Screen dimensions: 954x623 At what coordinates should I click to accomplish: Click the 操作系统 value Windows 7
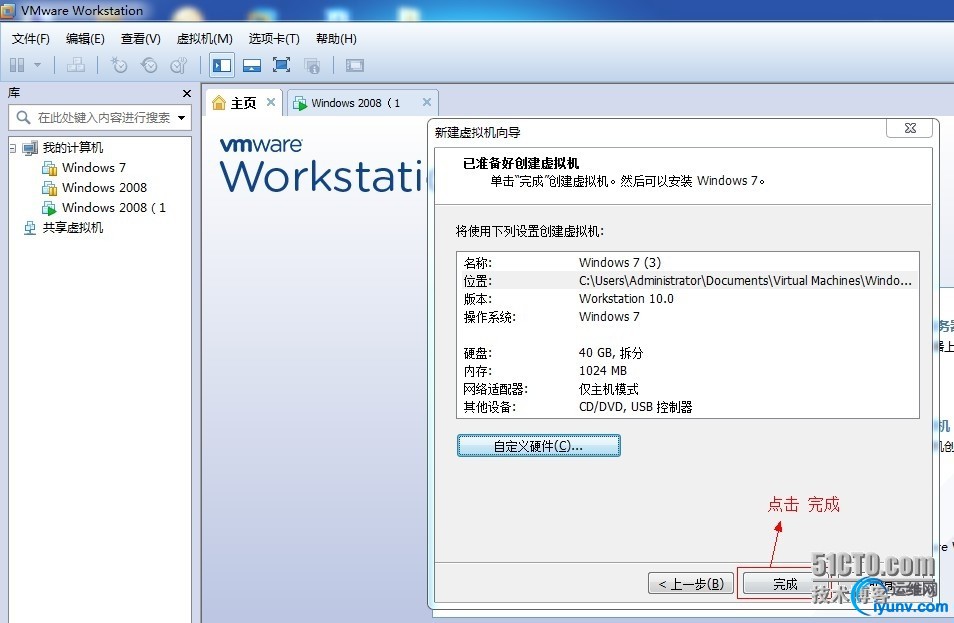pyautogui.click(x=609, y=316)
